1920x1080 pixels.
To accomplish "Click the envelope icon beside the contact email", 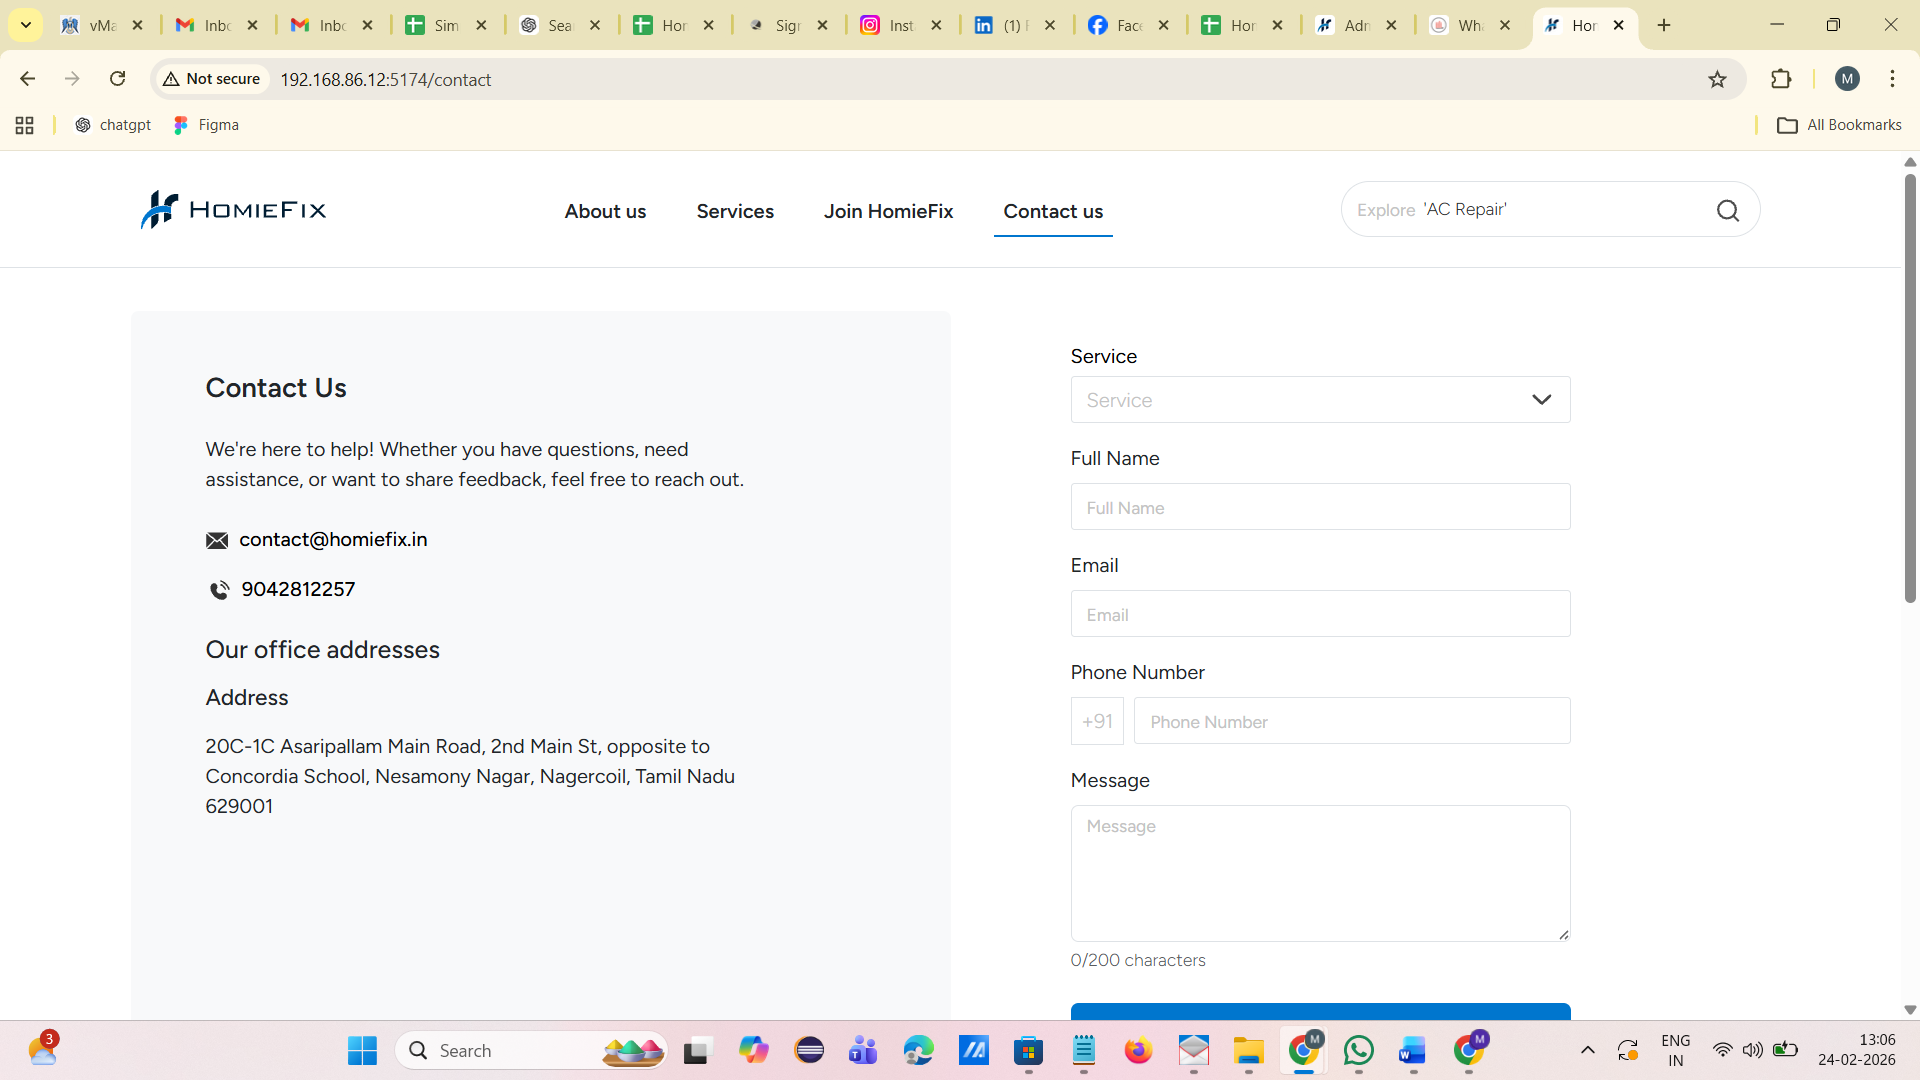I will (217, 541).
